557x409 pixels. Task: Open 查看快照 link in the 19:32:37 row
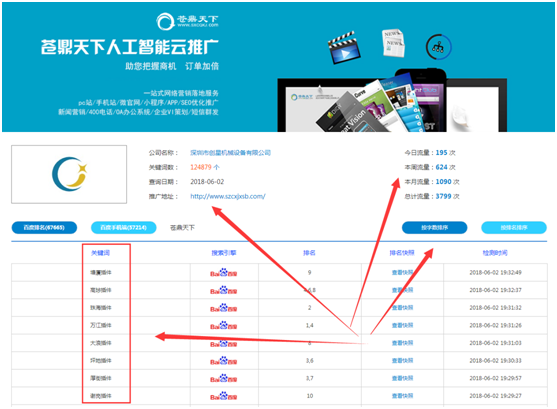402,290
